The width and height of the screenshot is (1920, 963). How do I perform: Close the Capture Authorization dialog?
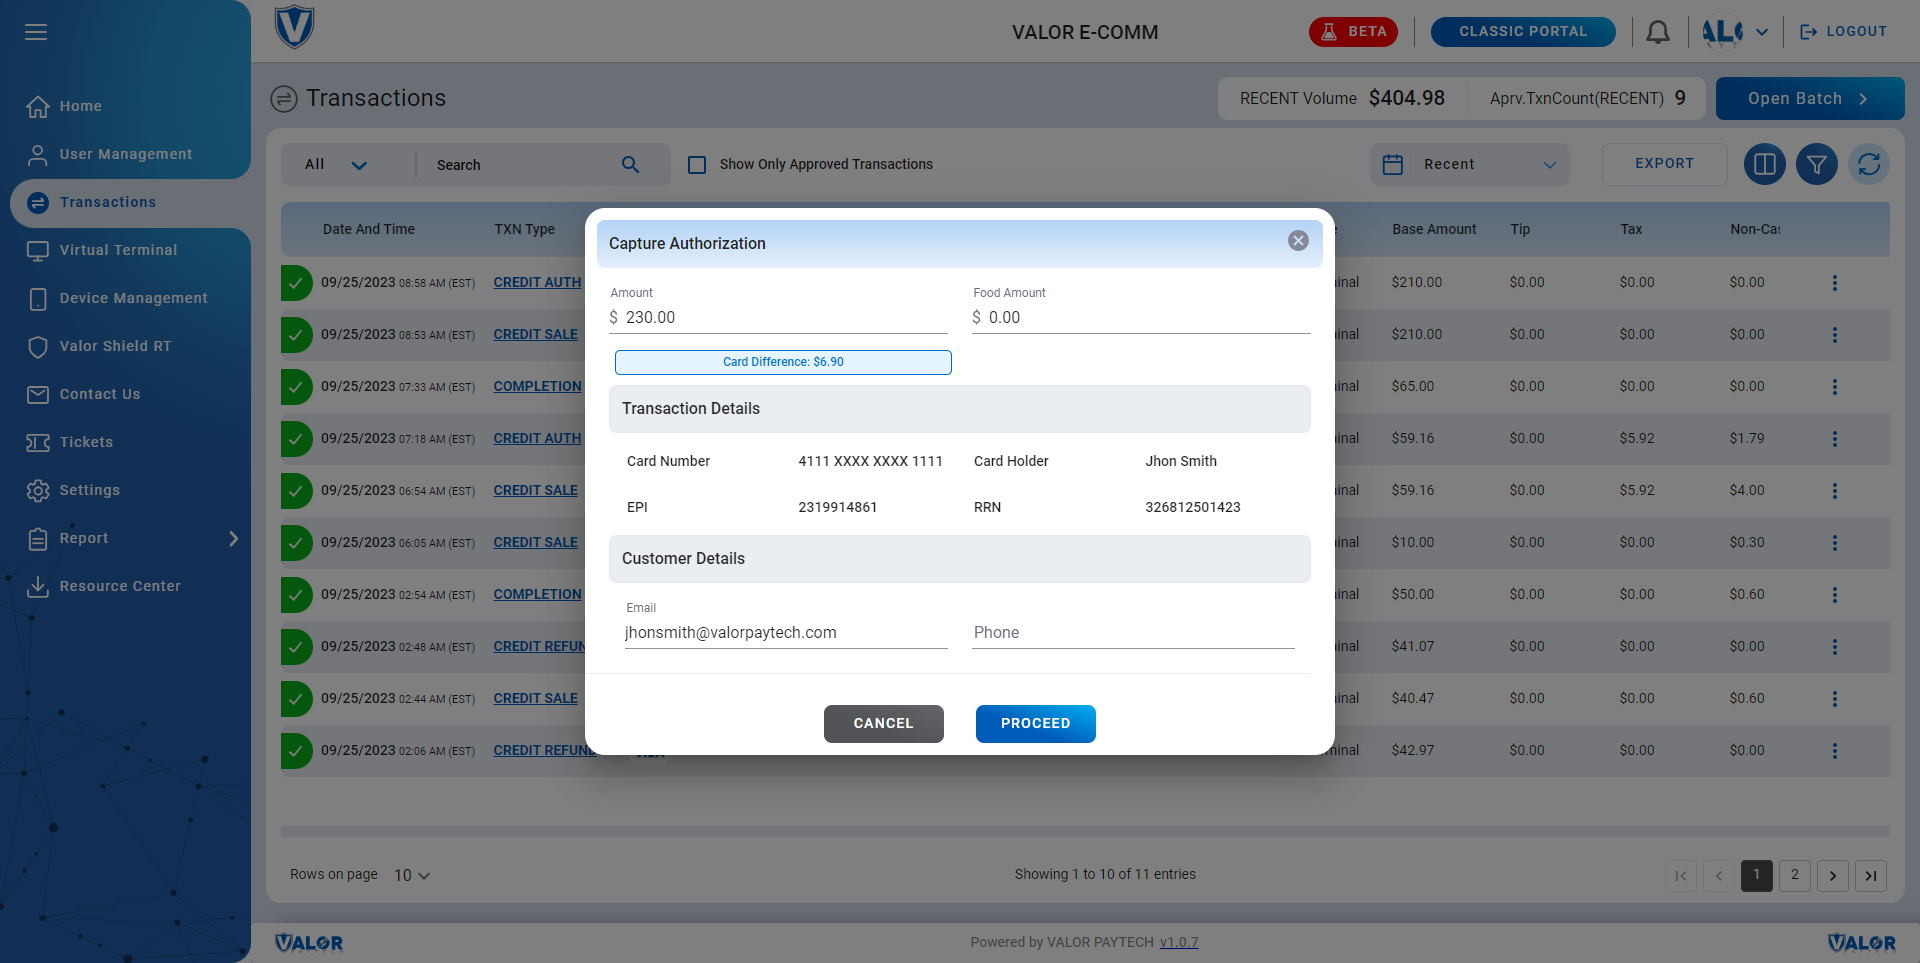(1298, 241)
